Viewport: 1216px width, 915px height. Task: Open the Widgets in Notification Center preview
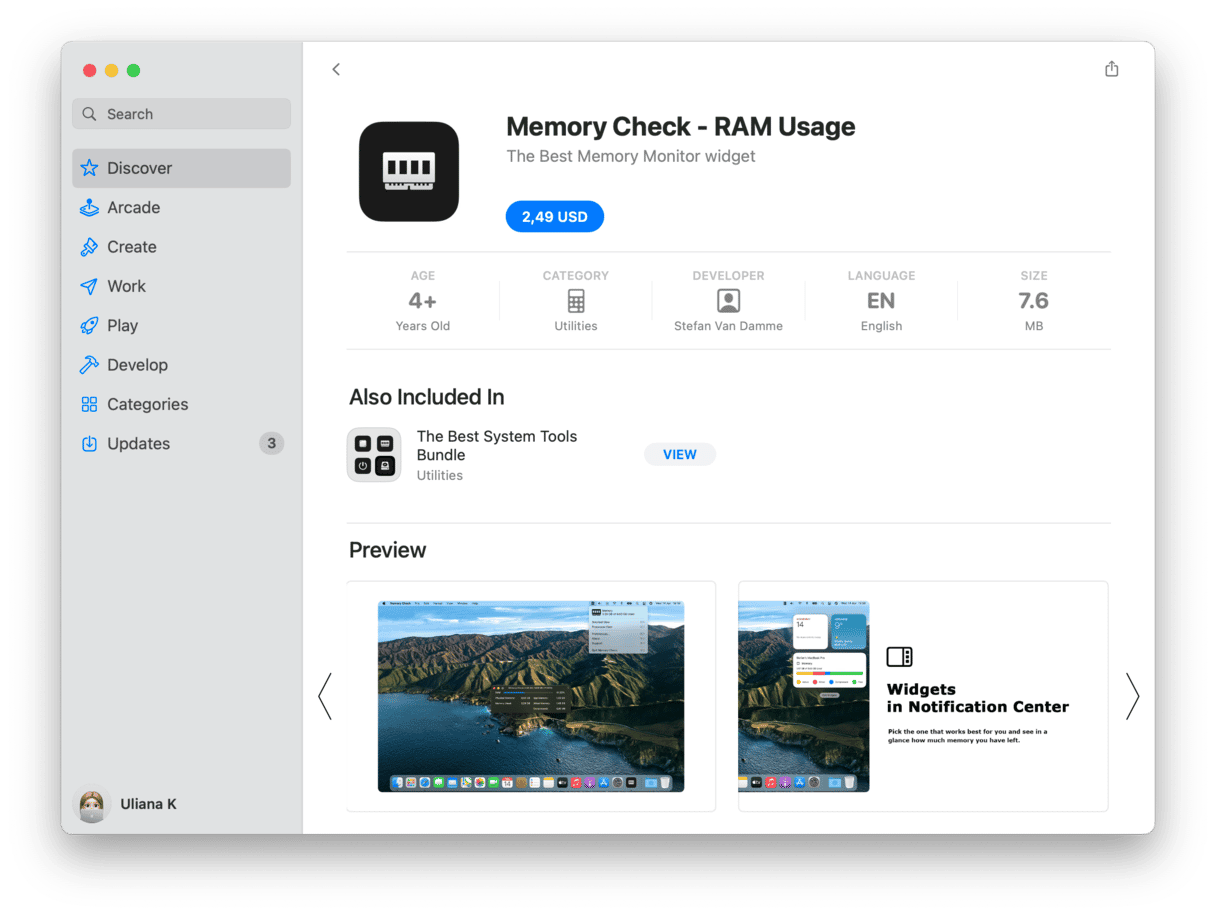tap(923, 696)
